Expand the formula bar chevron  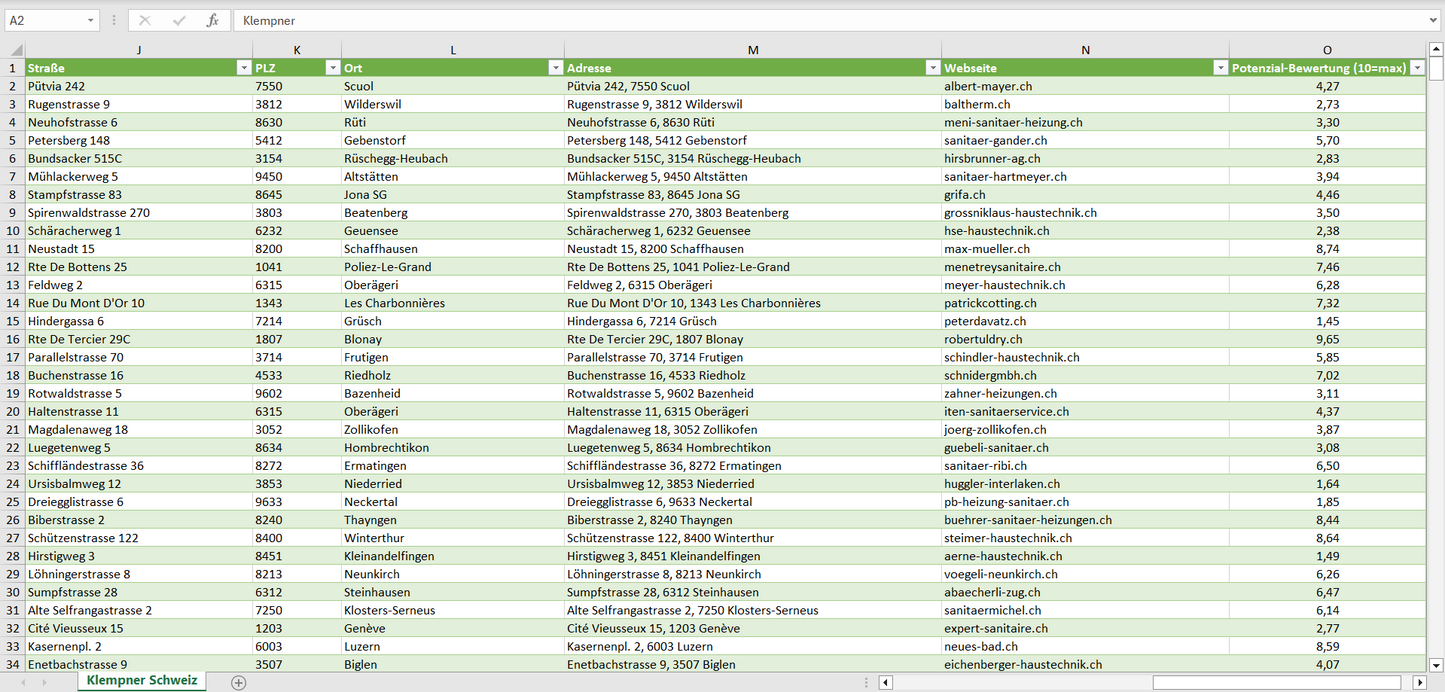(x=1434, y=20)
